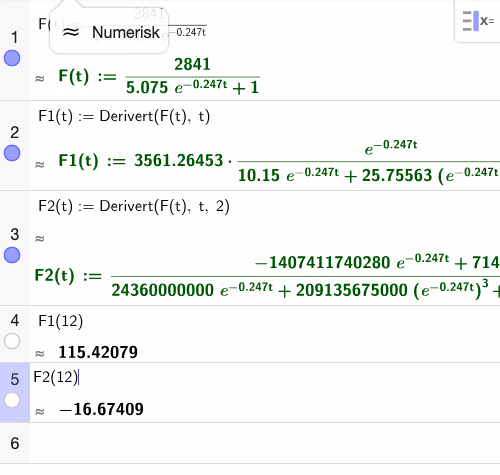Toggle empty visibility circle in row 4
This screenshot has width=500, height=475.
click(12, 341)
